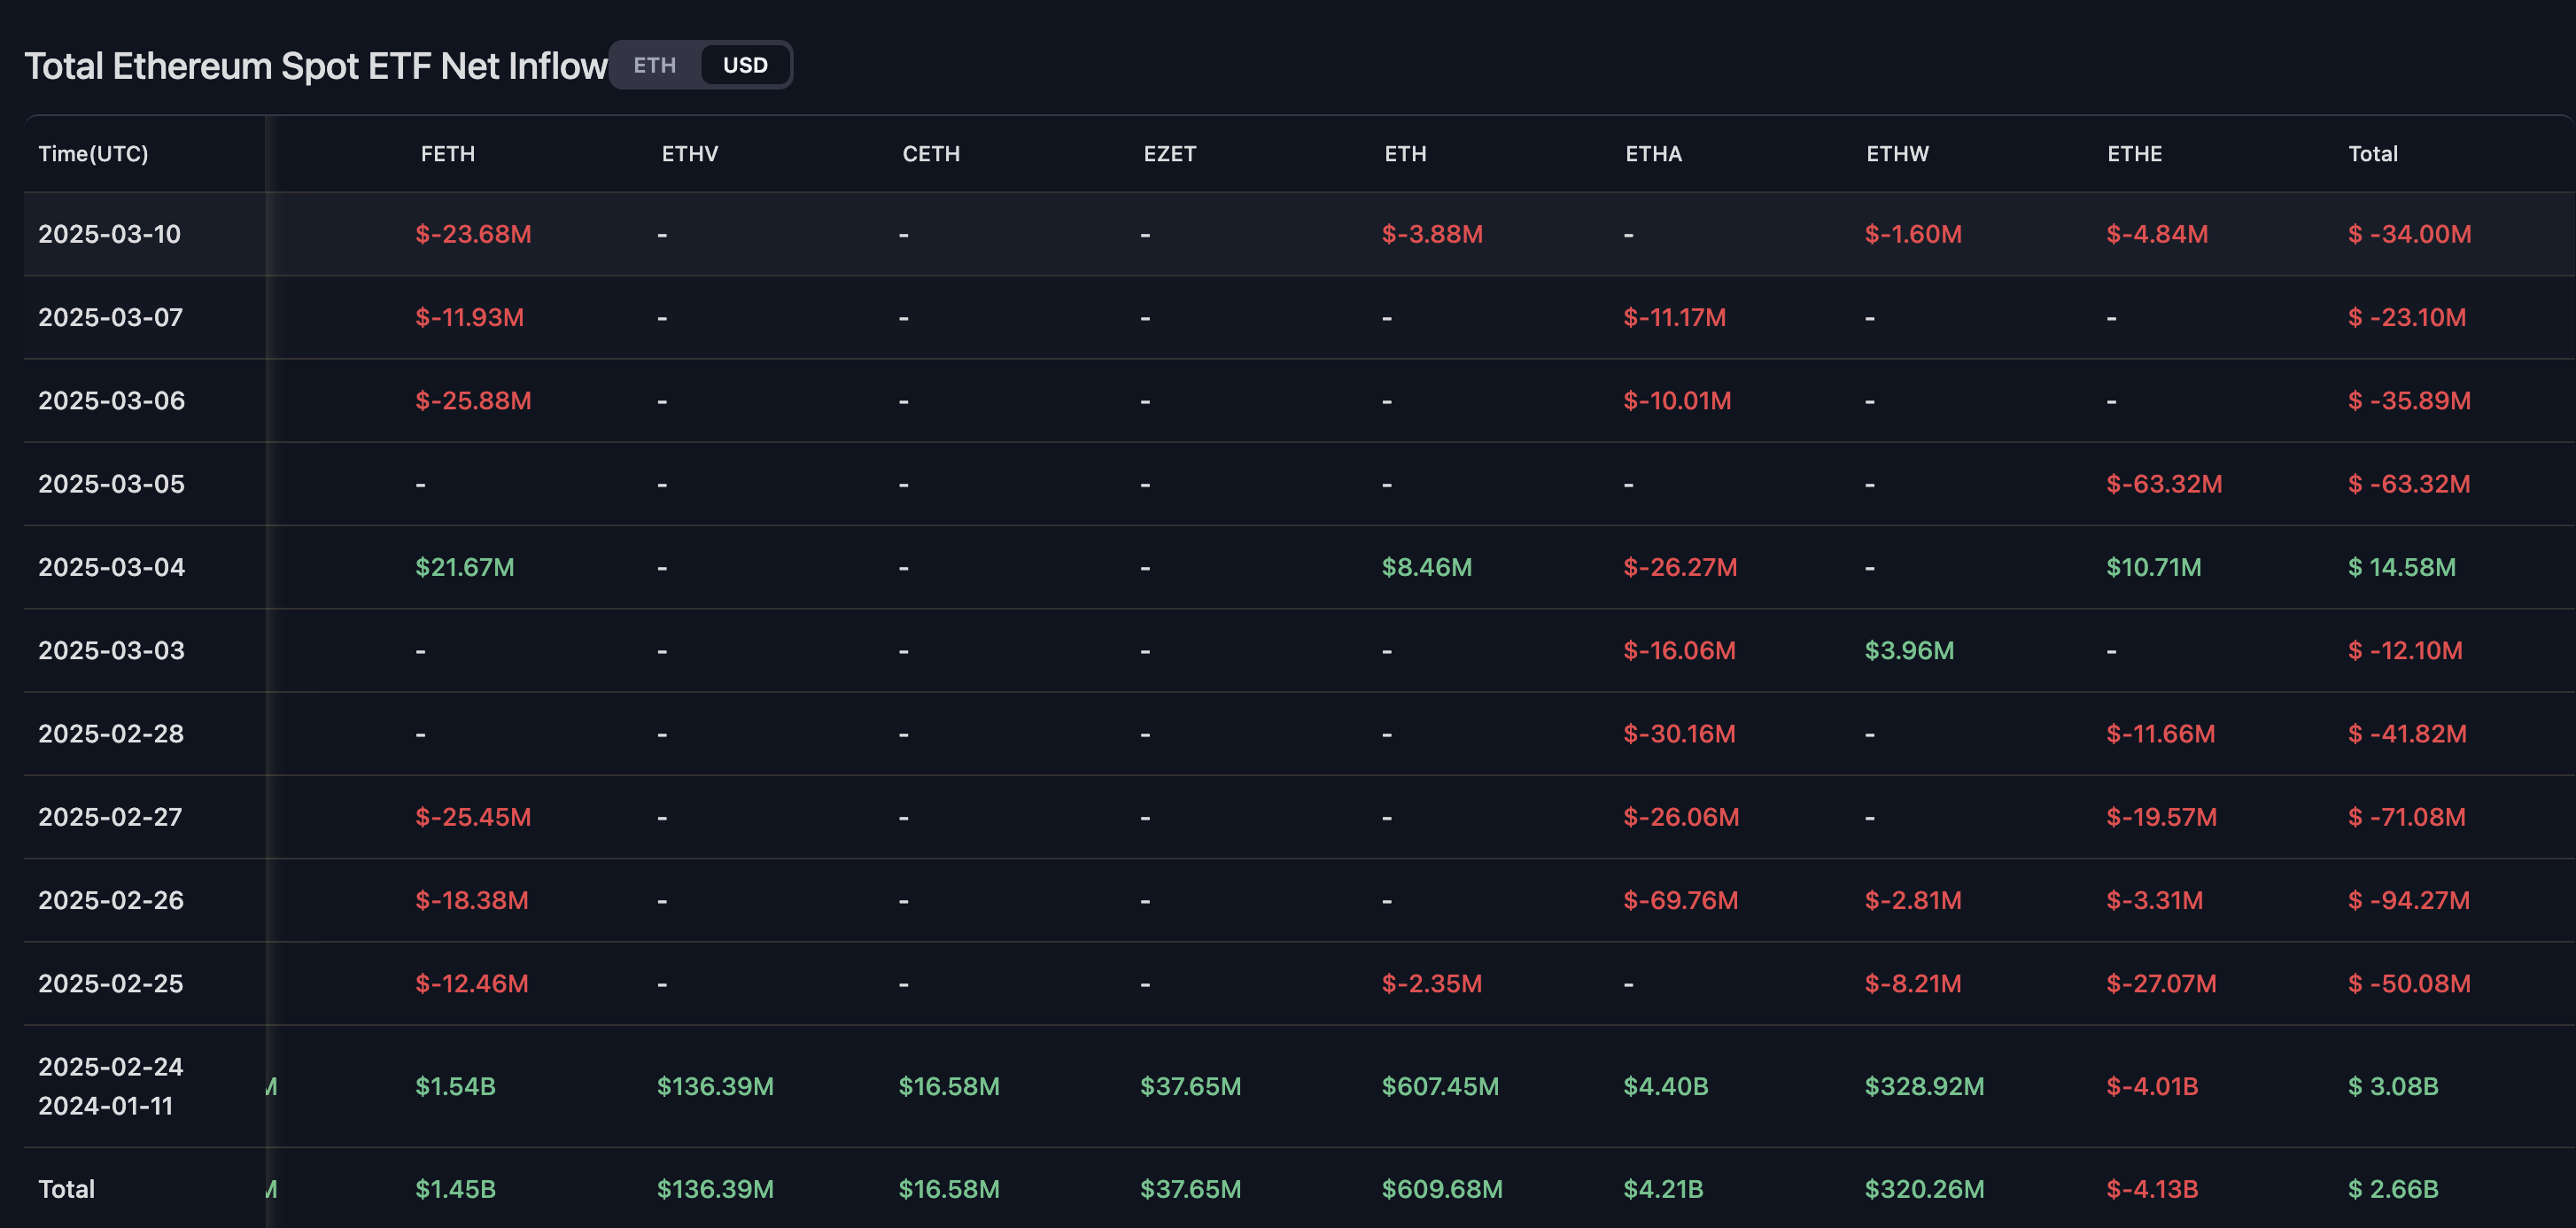The image size is (2576, 1228).
Task: Click the $-1.60M ETHW value
Action: pos(1913,234)
